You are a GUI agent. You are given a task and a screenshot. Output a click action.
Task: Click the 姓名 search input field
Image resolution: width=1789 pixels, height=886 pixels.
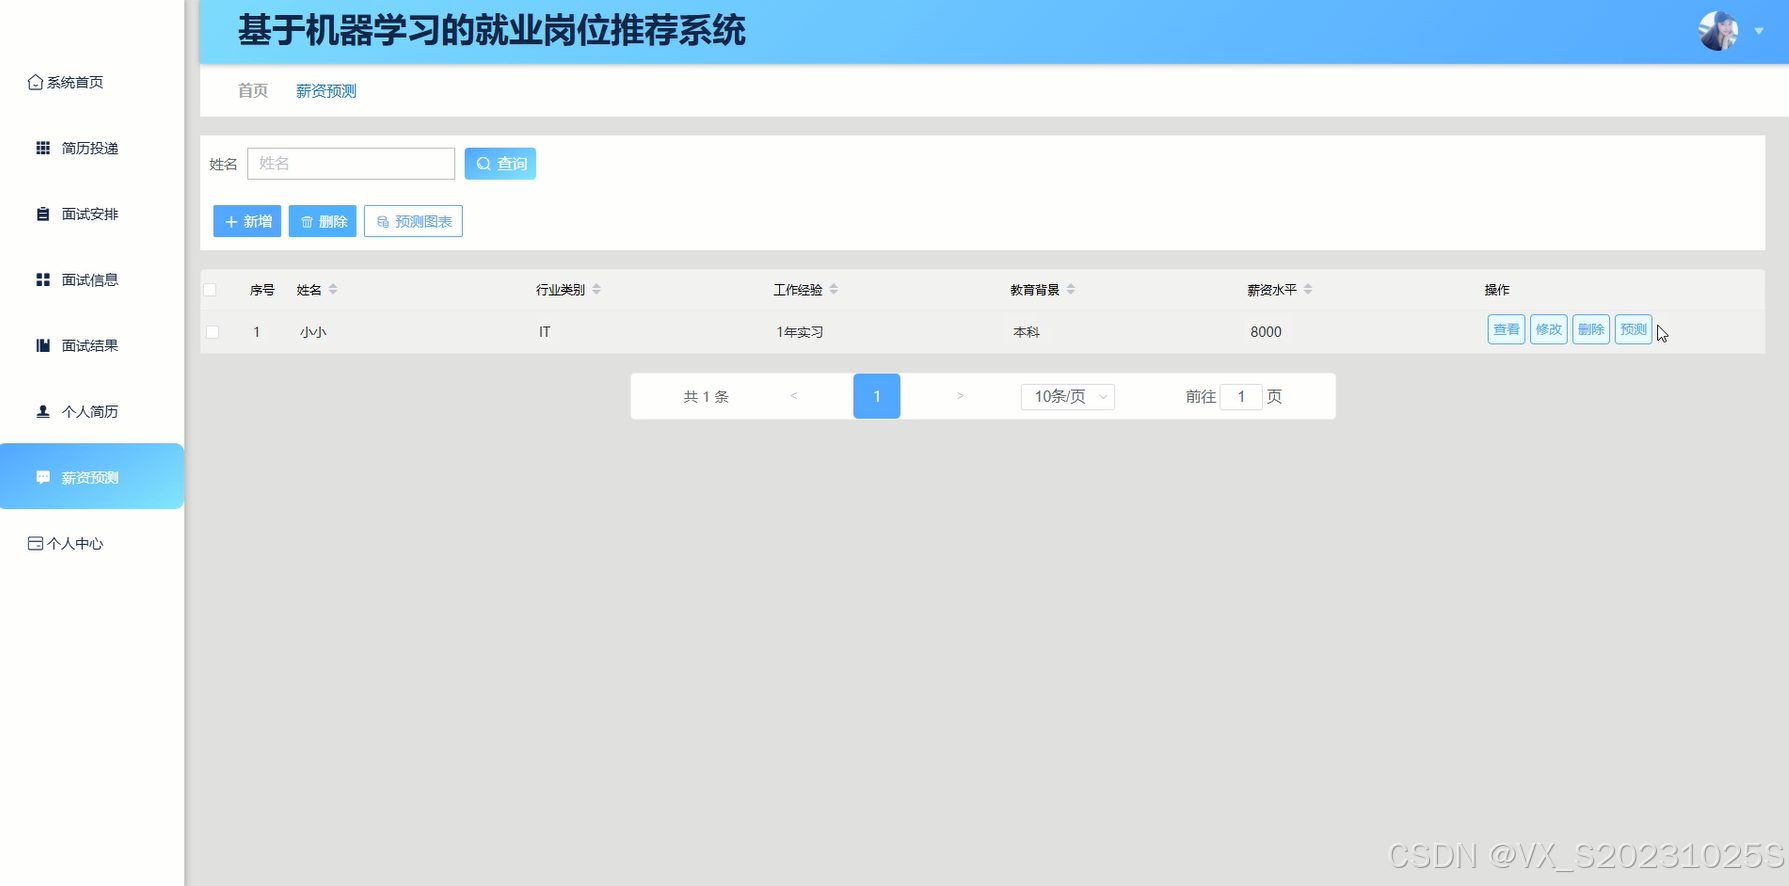click(x=351, y=164)
